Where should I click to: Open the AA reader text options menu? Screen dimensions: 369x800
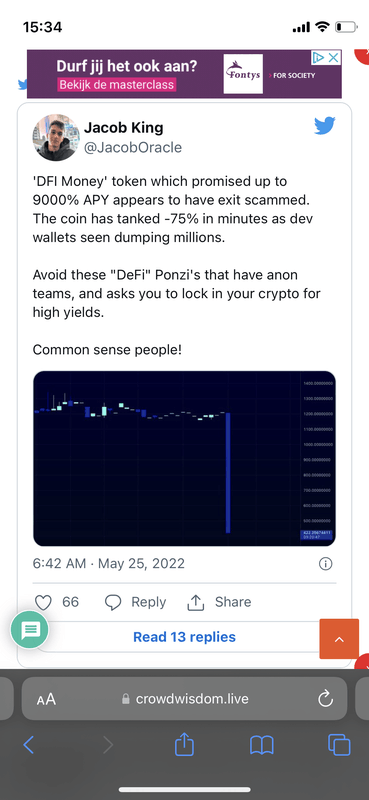[46, 699]
